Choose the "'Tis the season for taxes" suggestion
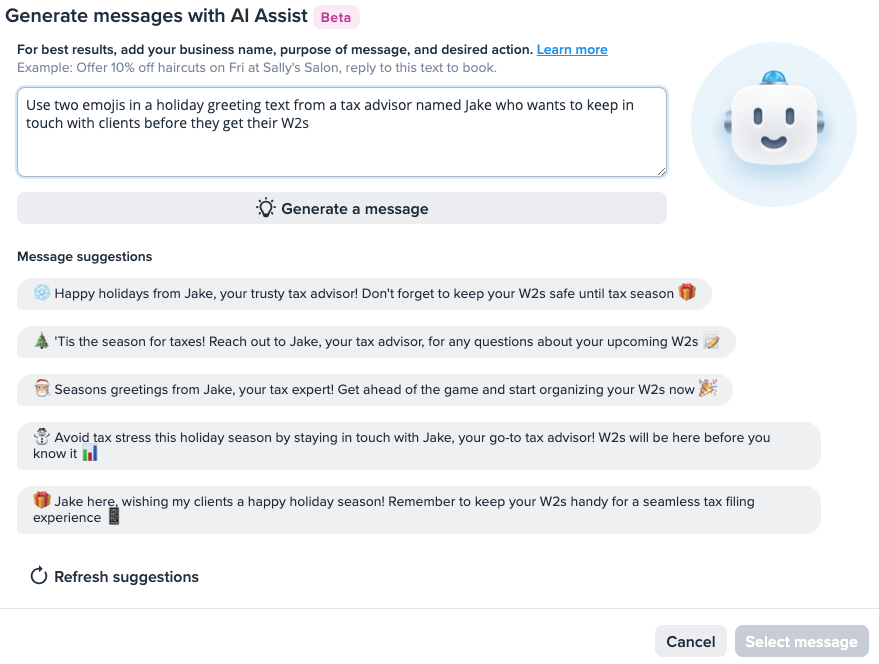 [376, 341]
